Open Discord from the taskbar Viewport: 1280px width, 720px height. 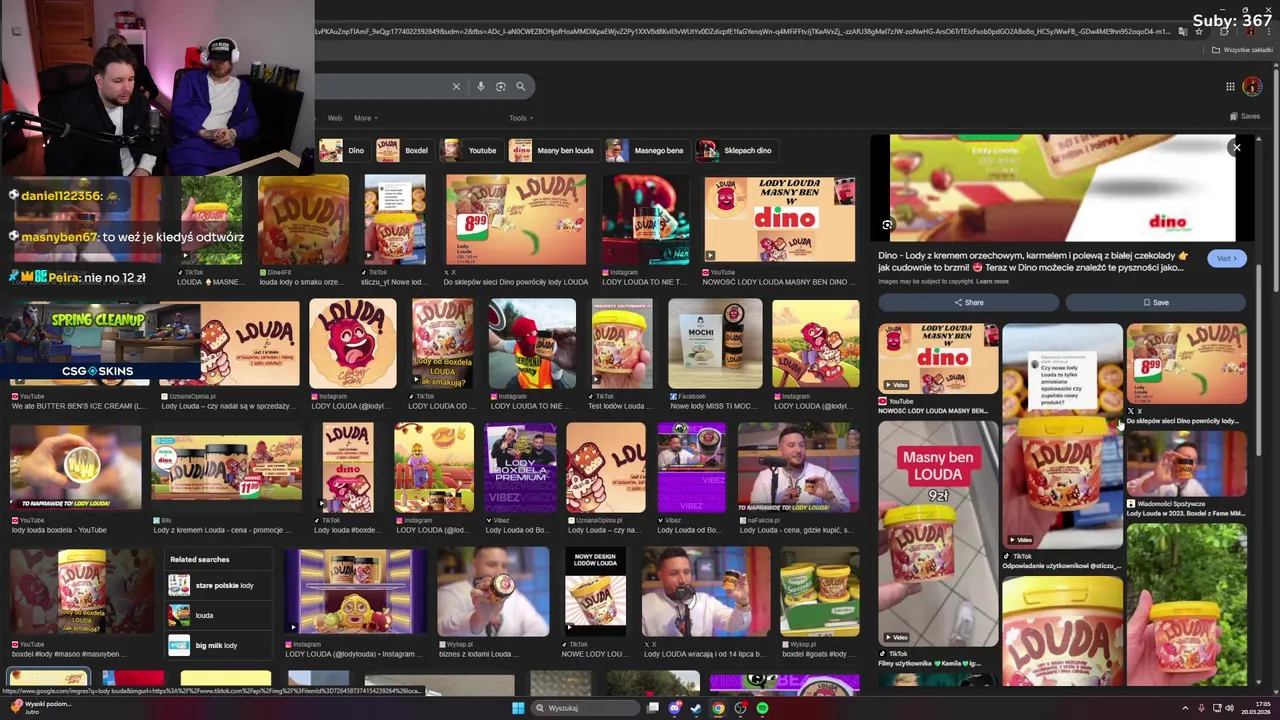(x=675, y=708)
